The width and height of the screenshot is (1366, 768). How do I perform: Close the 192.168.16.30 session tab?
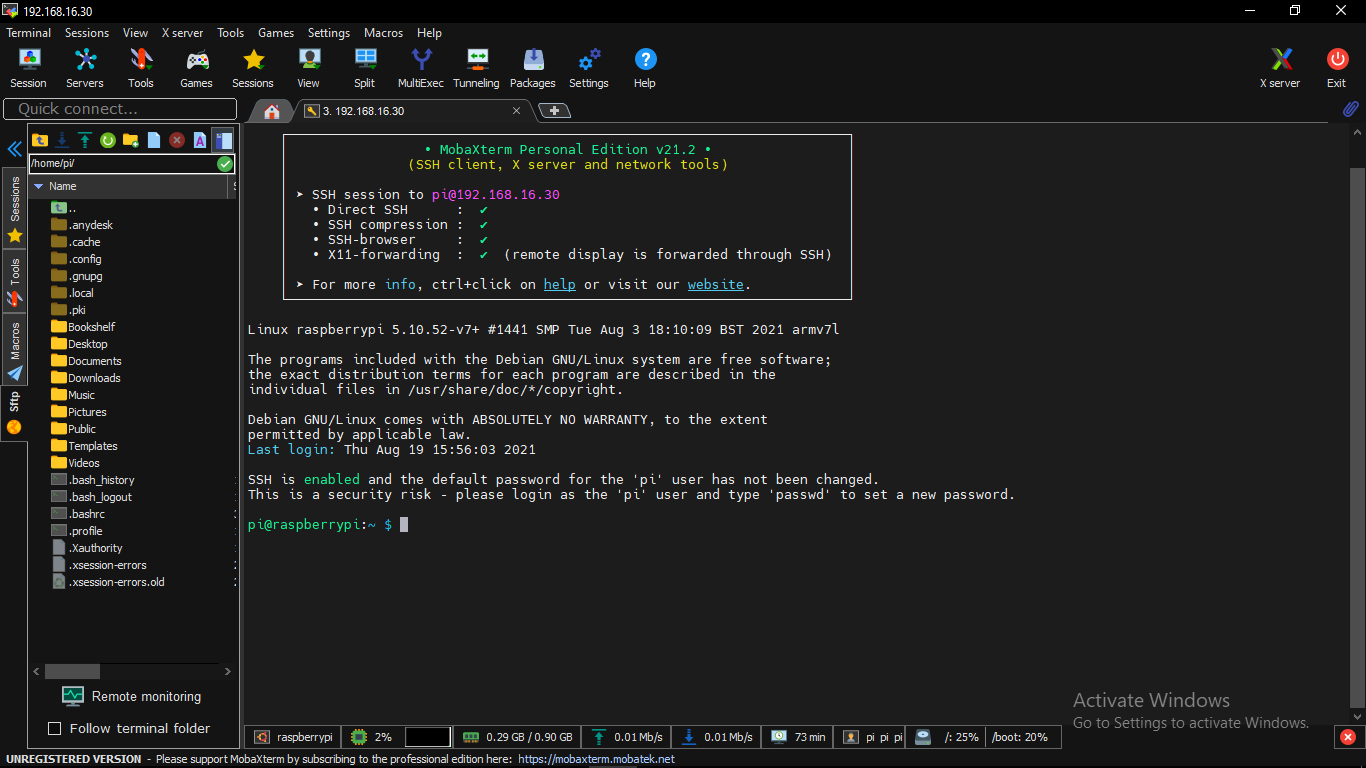pos(517,111)
